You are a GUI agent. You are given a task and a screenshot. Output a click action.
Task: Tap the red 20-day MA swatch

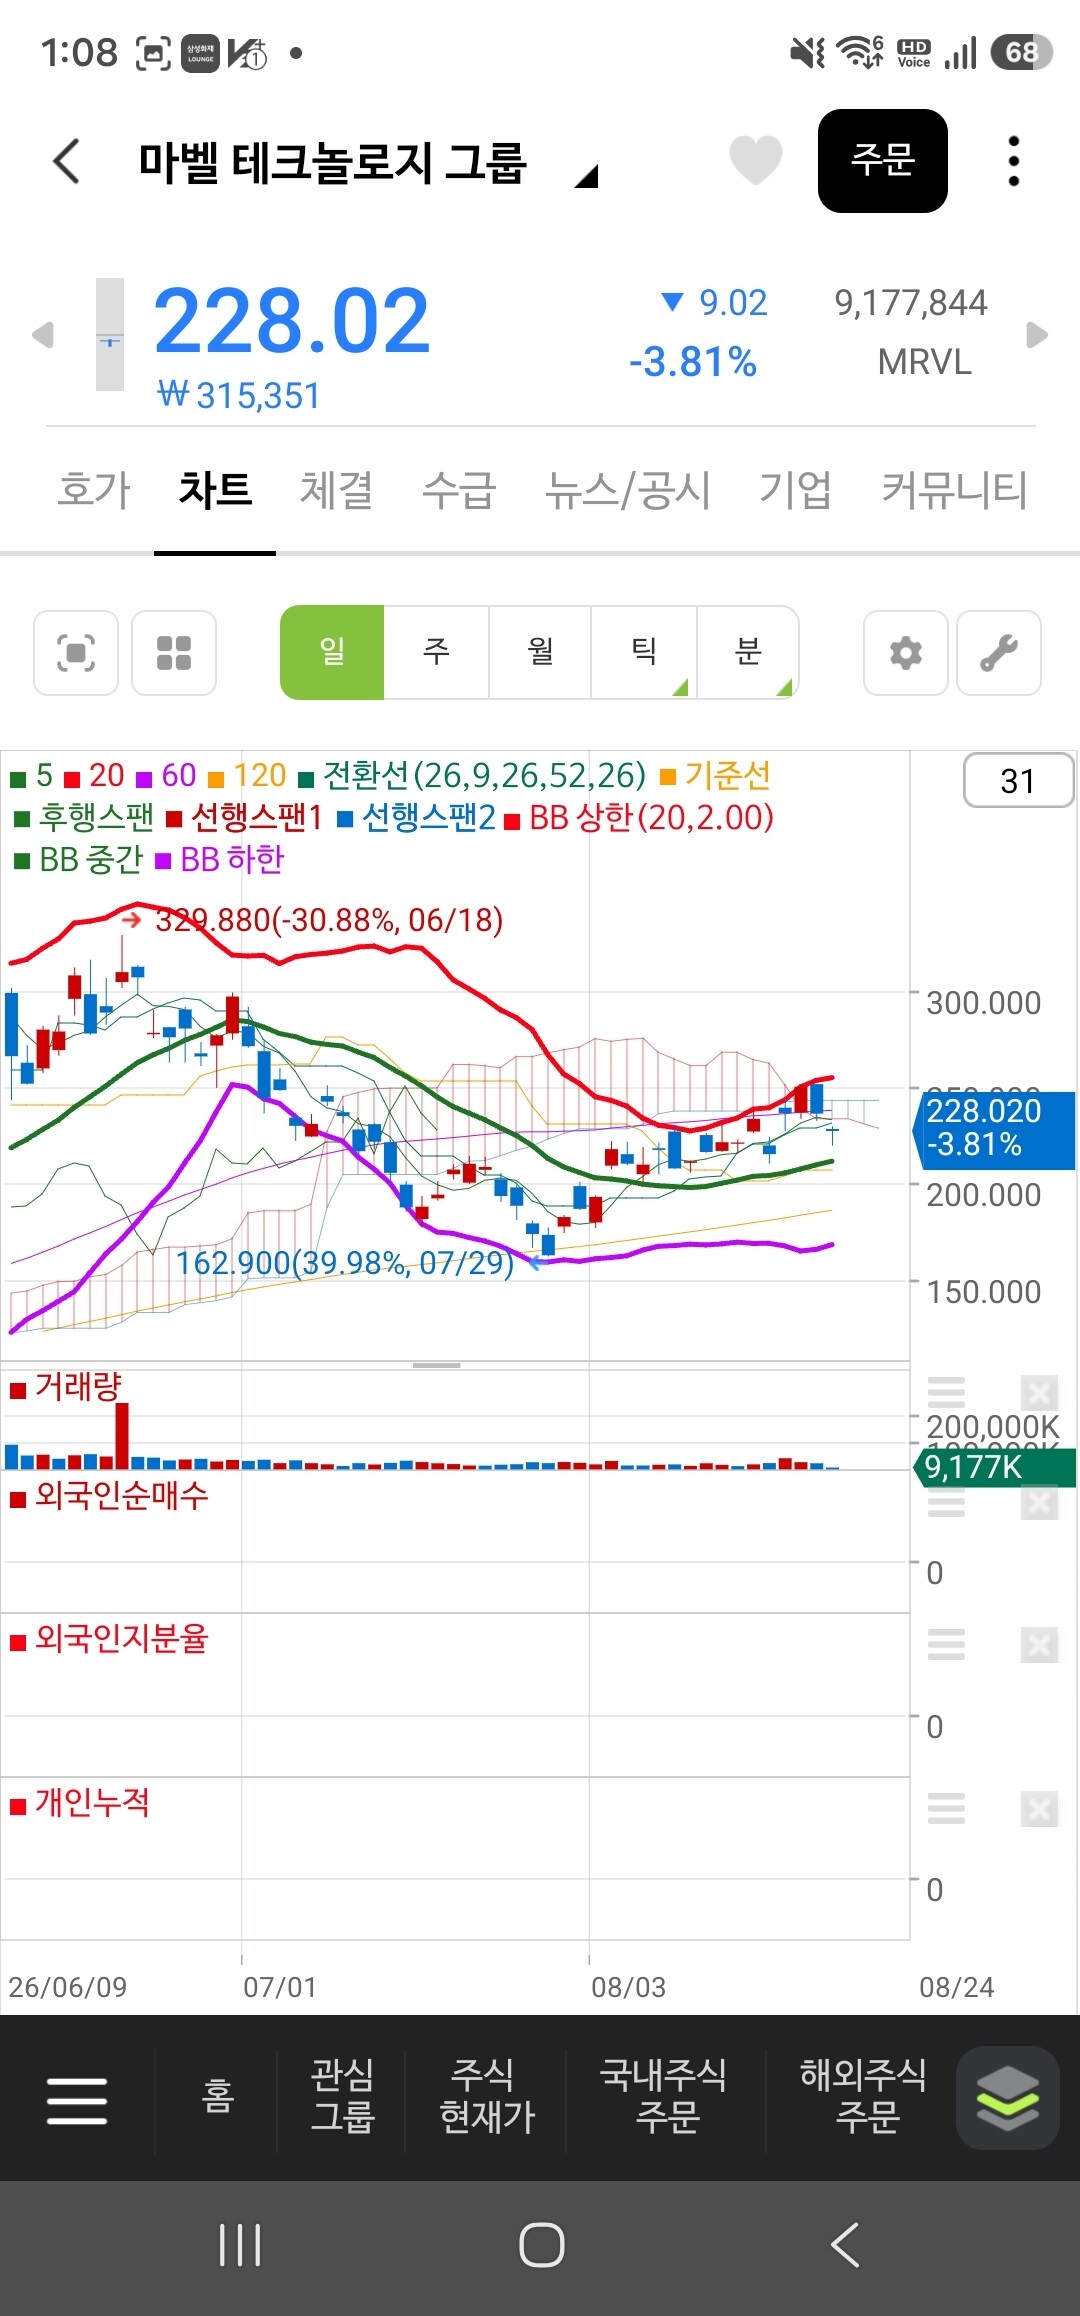72,779
